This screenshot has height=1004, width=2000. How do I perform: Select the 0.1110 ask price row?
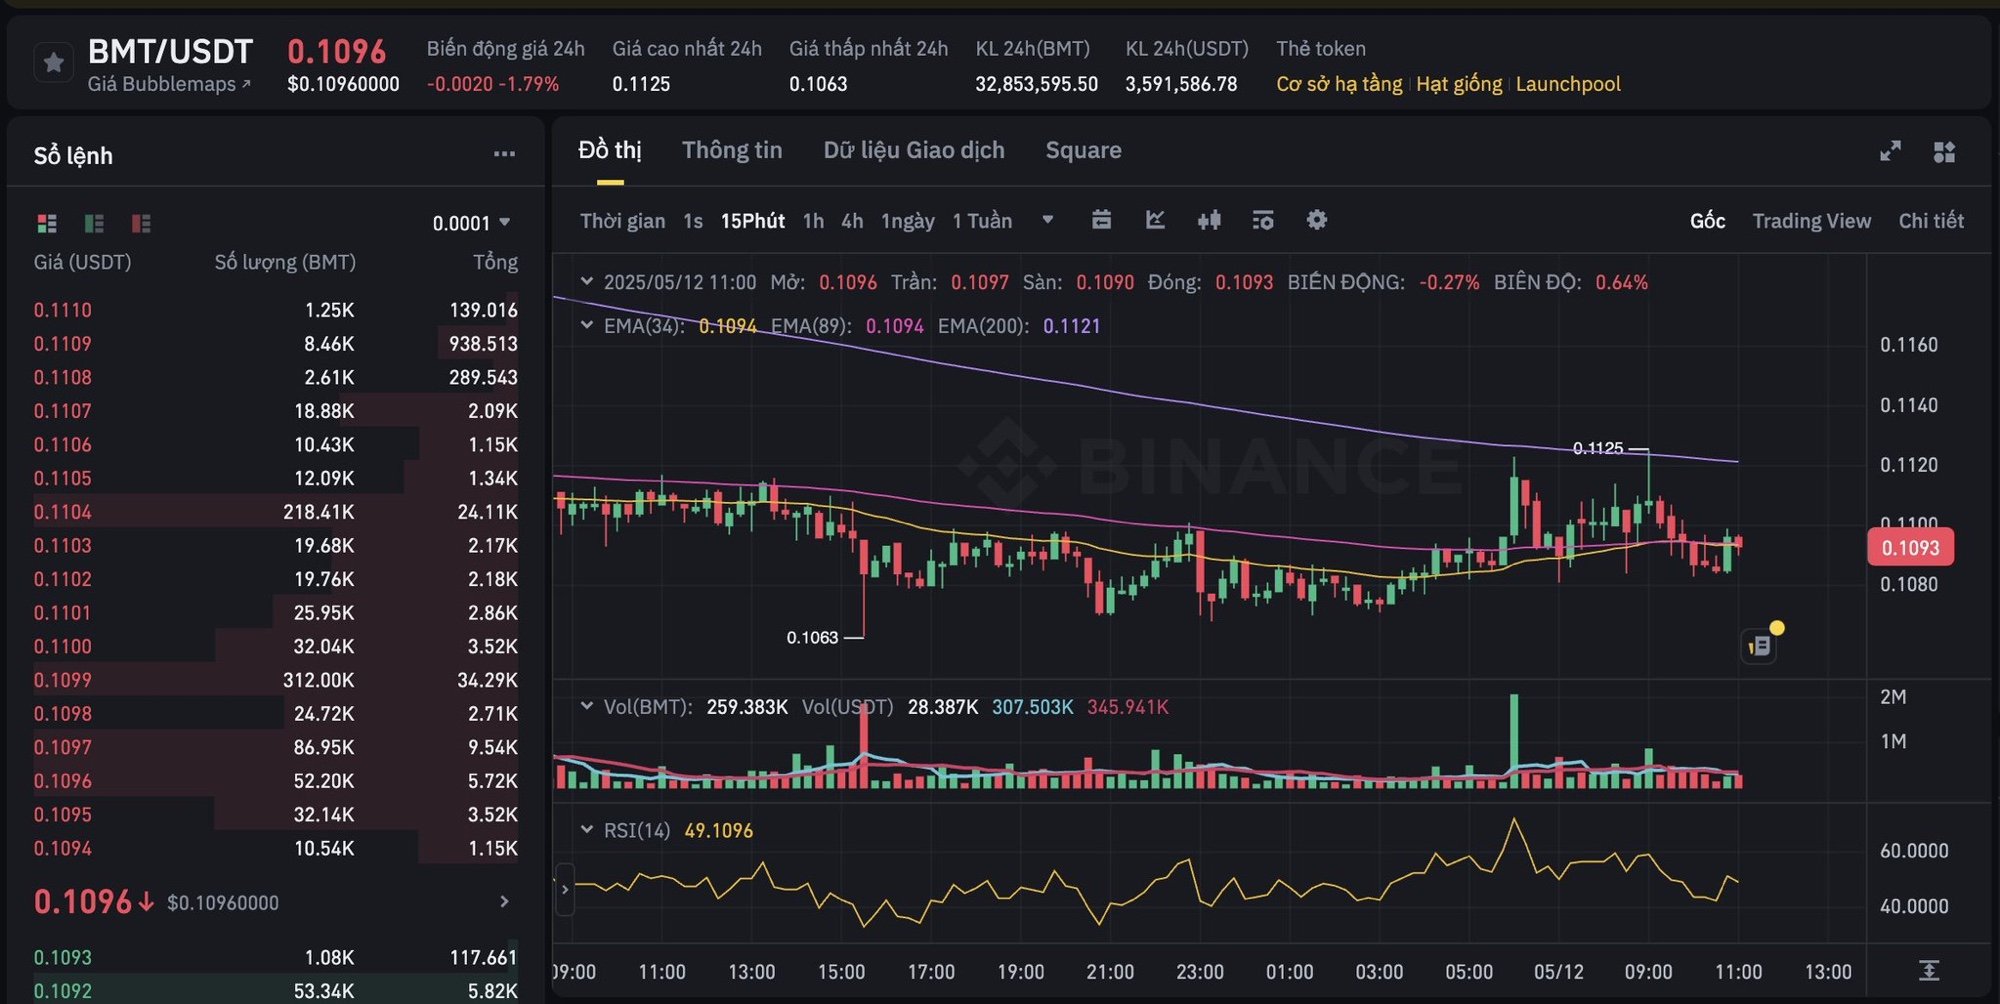click(276, 310)
